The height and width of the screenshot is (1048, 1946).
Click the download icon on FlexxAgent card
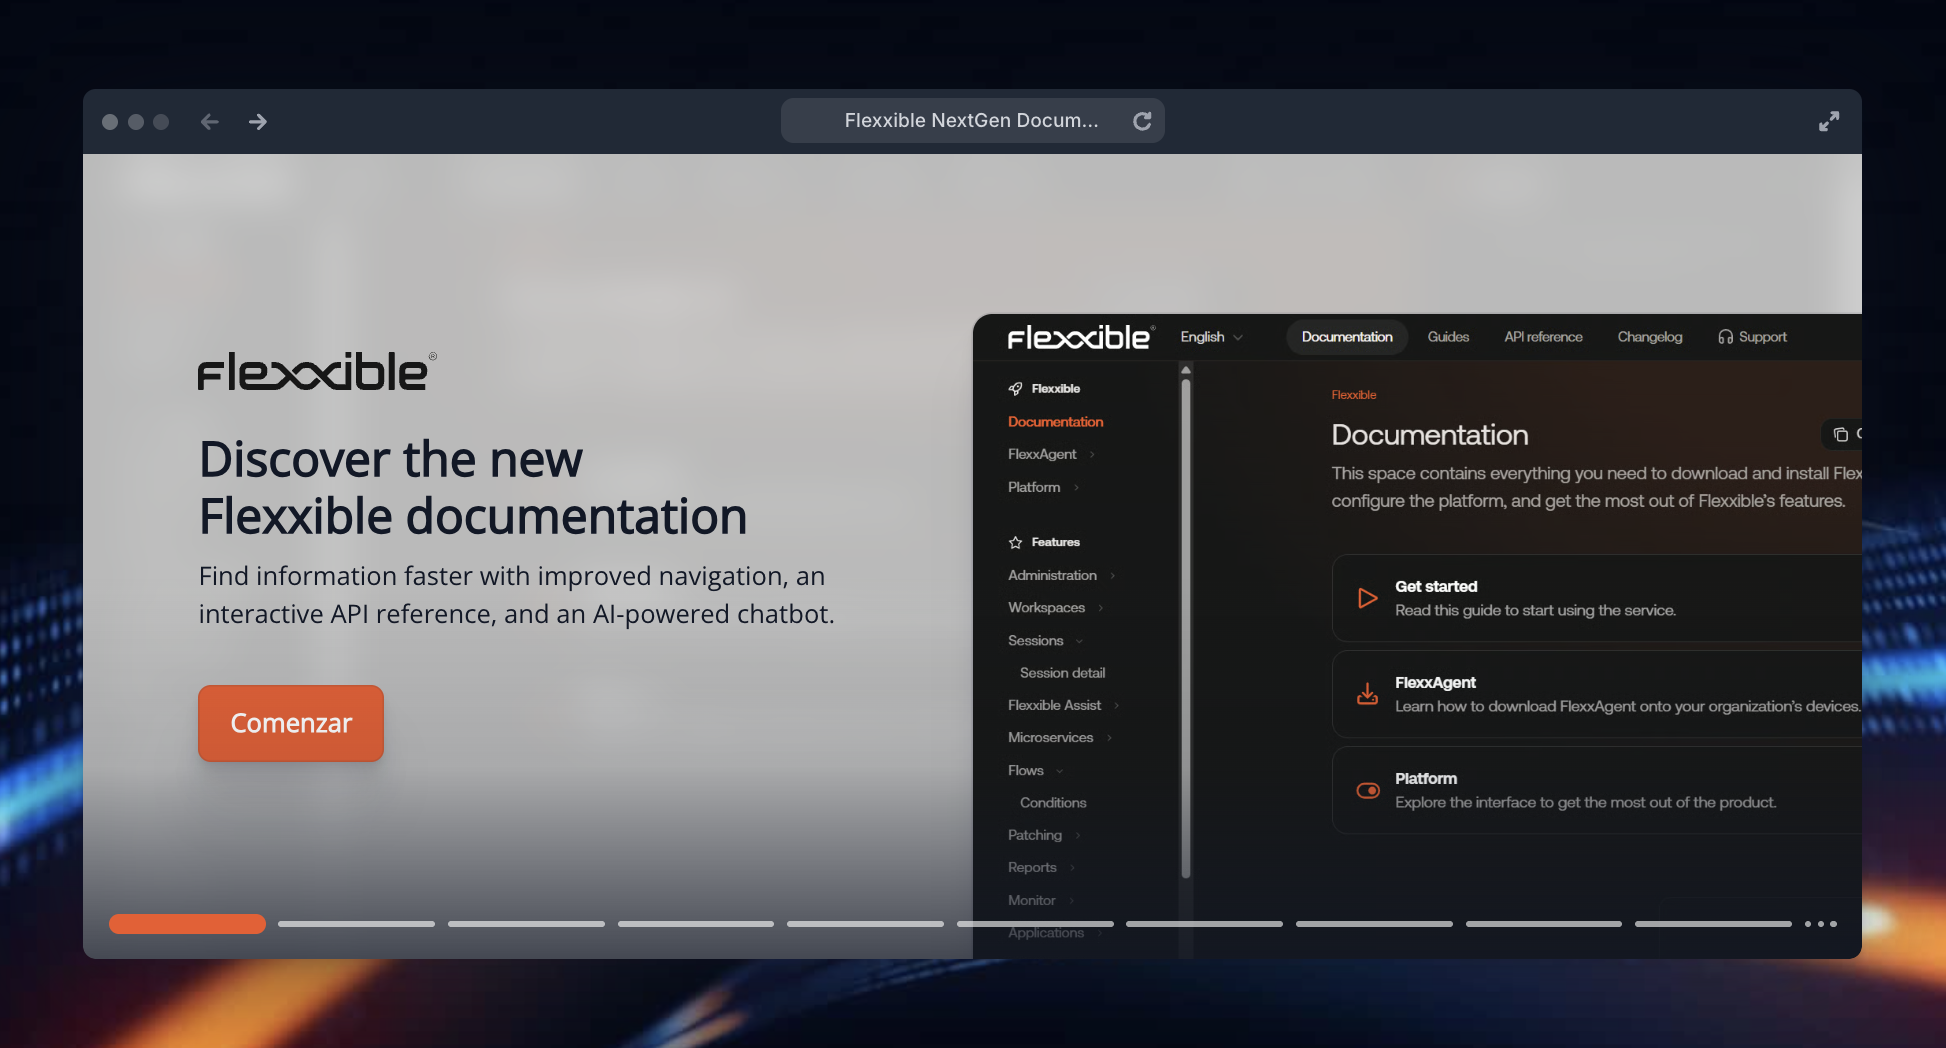1367,694
